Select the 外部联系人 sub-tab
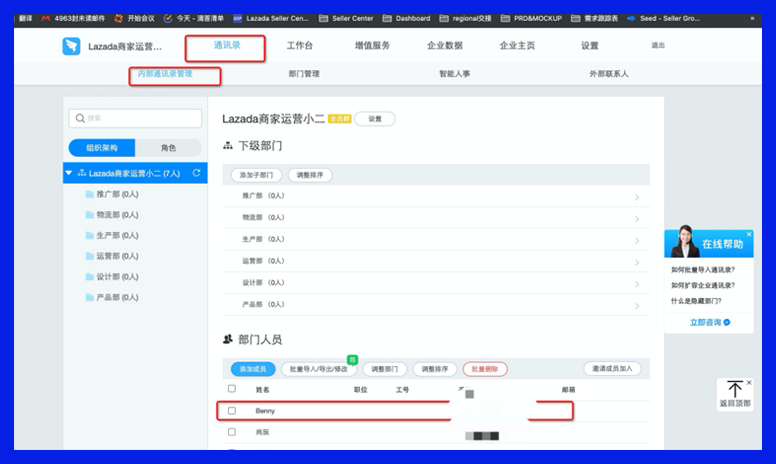The image size is (776, 464). click(x=608, y=74)
